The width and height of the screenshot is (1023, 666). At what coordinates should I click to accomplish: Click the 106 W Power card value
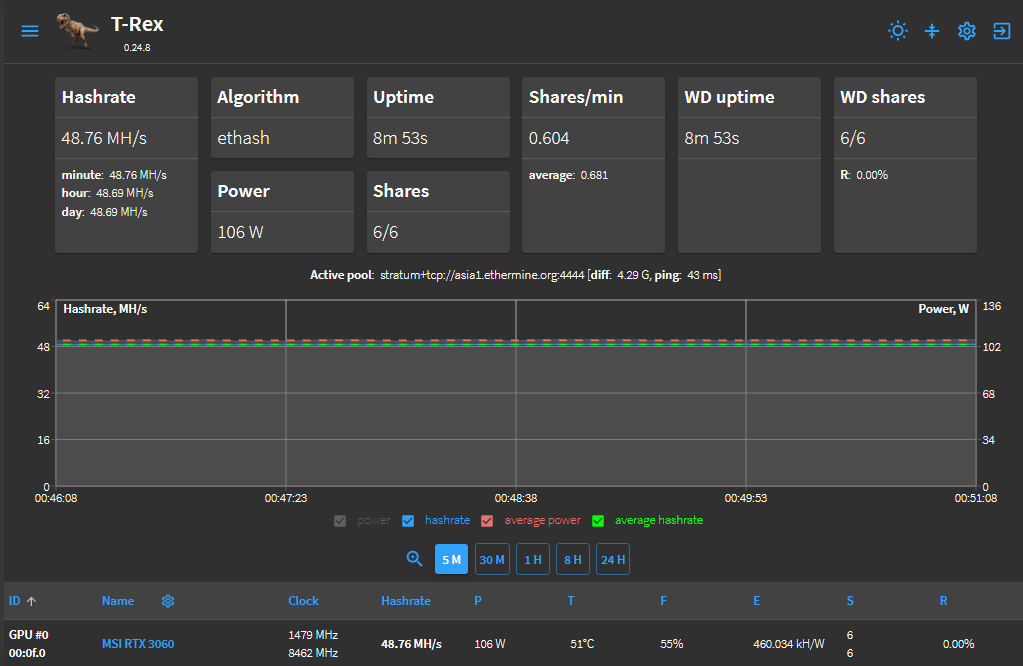click(240, 232)
